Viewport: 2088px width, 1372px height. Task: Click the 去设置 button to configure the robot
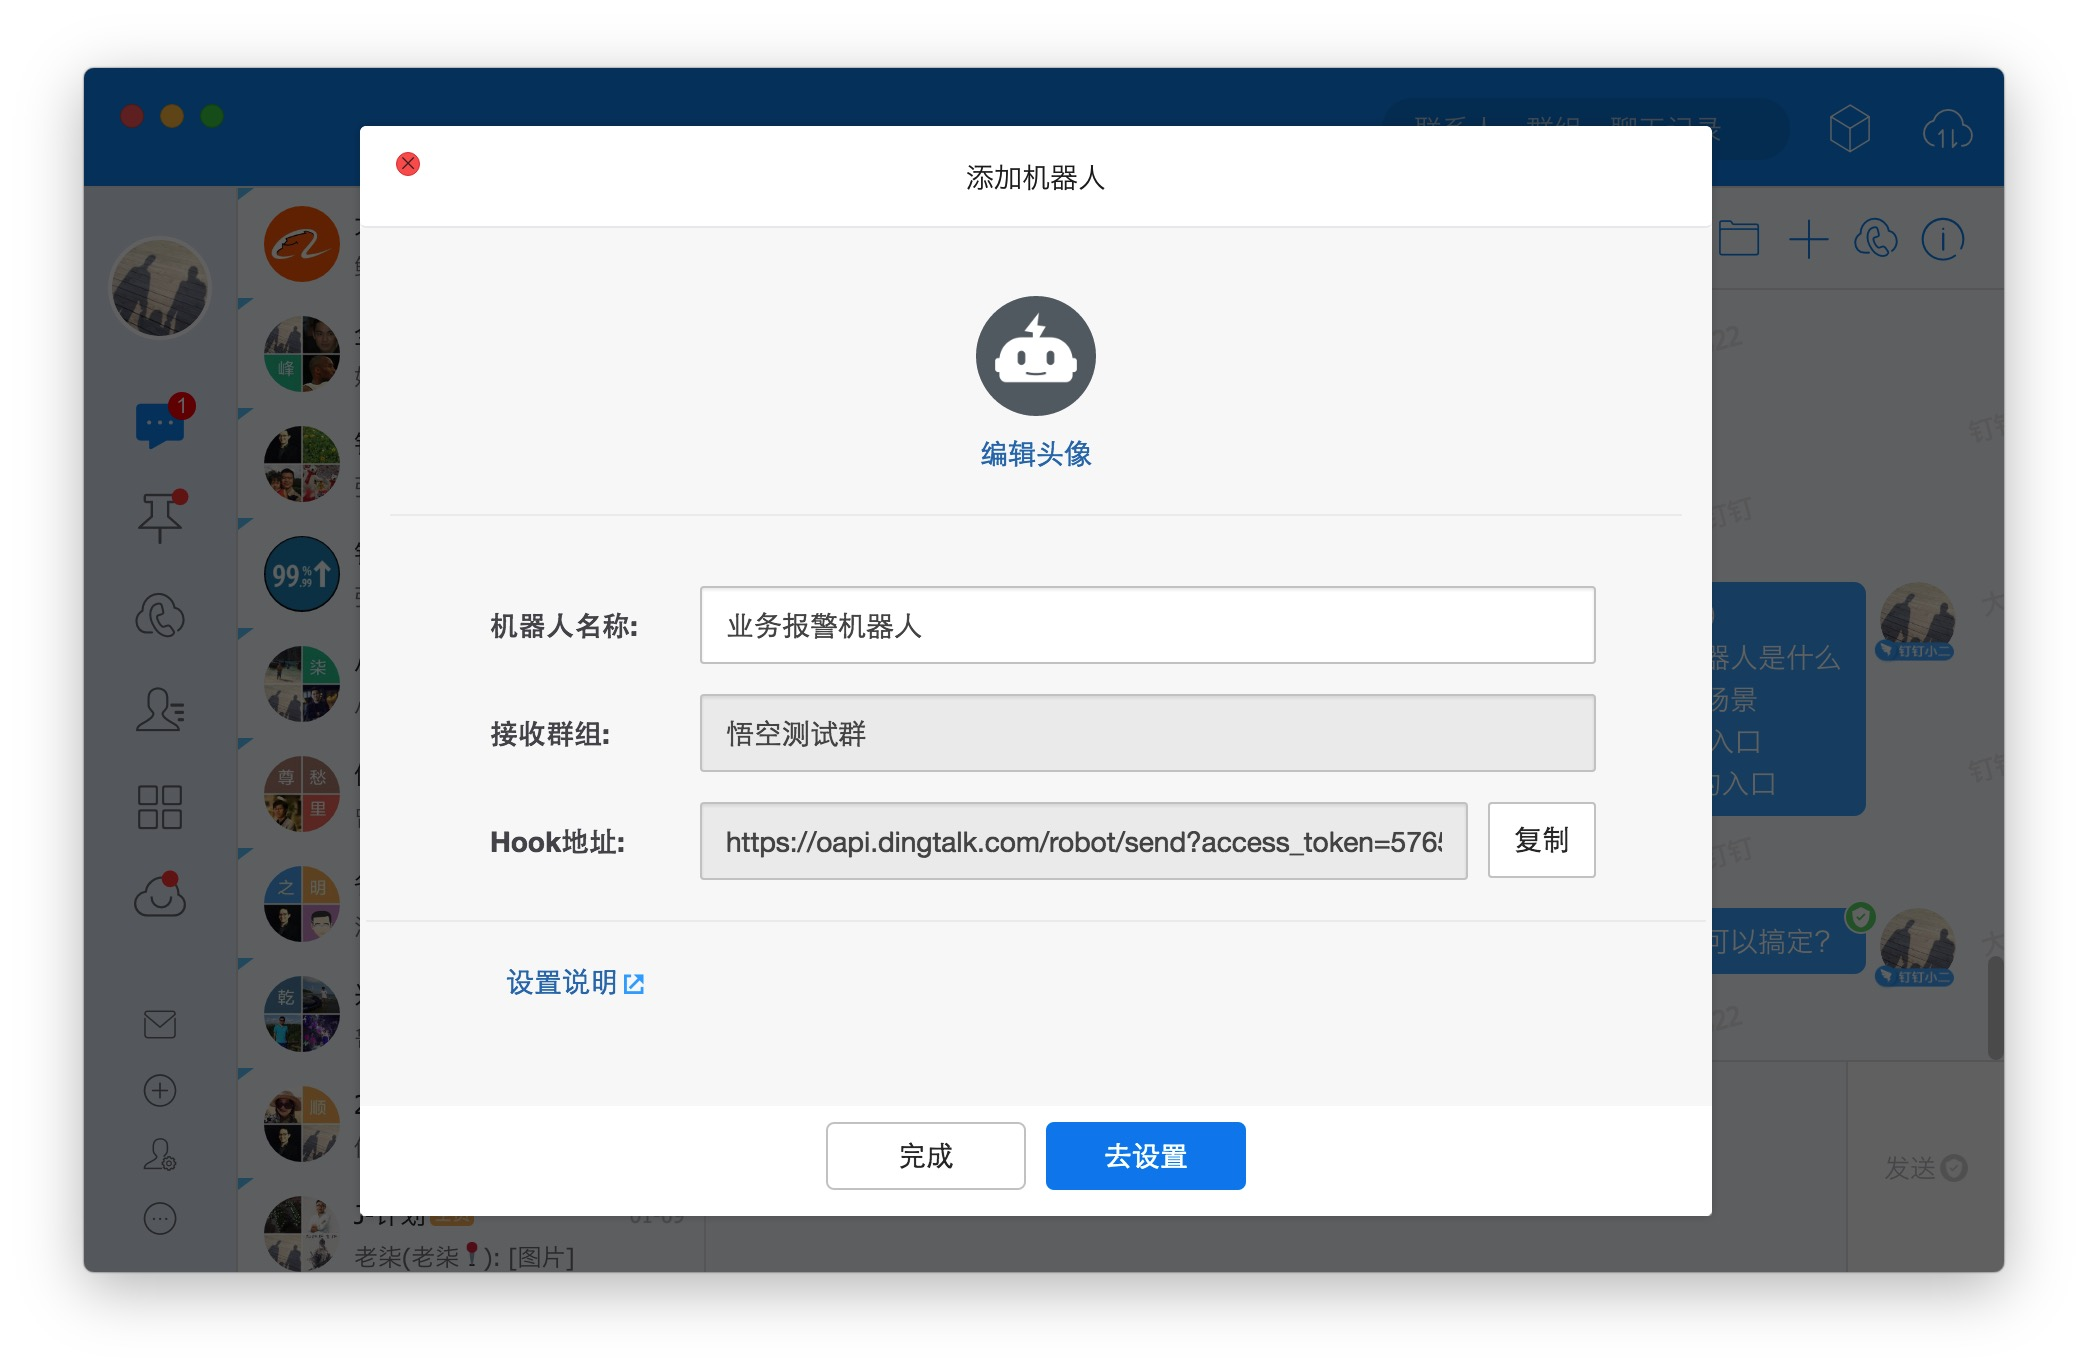tap(1145, 1155)
